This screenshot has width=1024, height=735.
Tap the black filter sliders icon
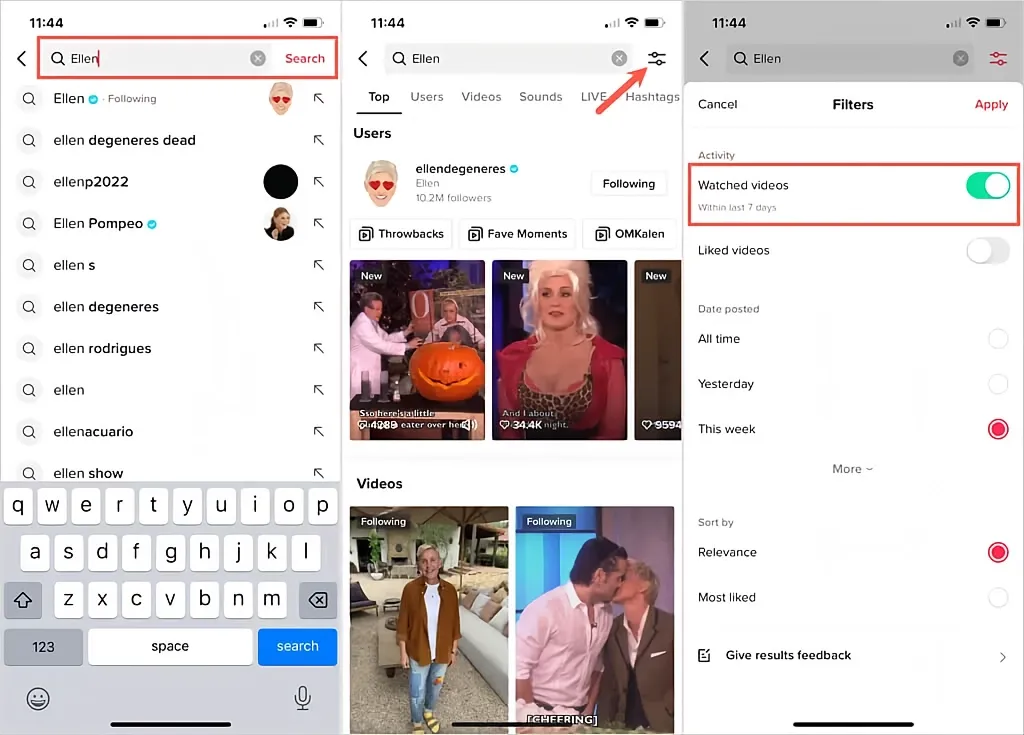pyautogui.click(x=656, y=59)
